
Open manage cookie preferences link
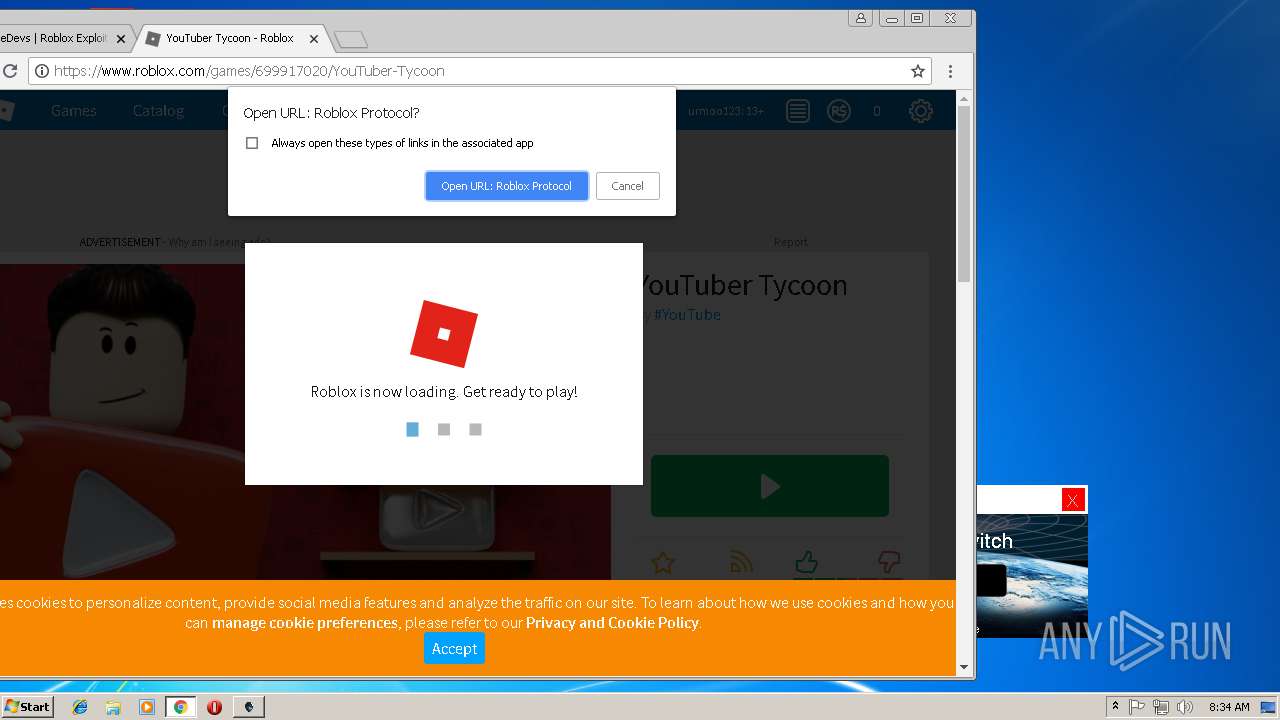(x=305, y=623)
